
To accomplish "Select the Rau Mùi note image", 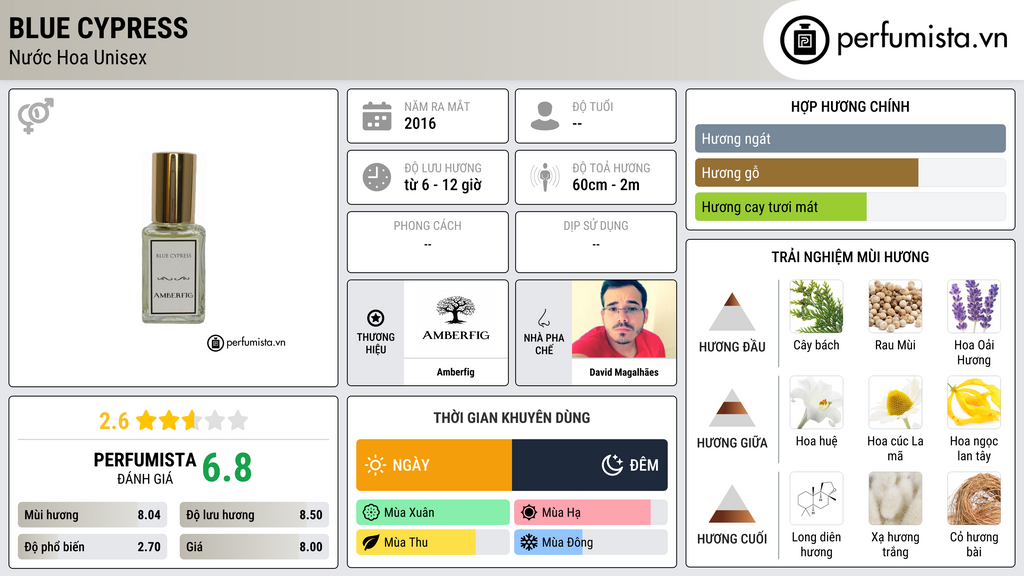I will click(895, 306).
